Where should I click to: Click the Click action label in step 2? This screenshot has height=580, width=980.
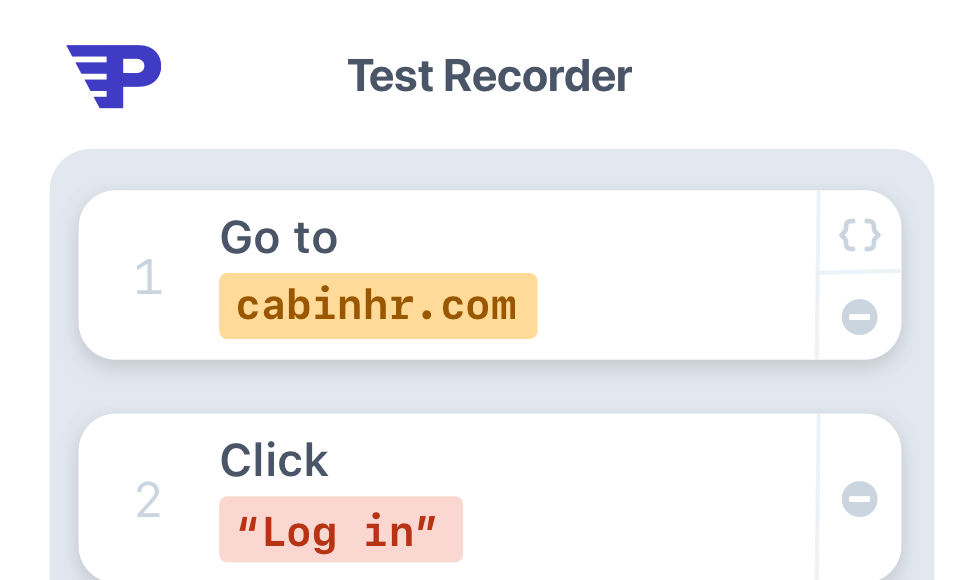[274, 461]
